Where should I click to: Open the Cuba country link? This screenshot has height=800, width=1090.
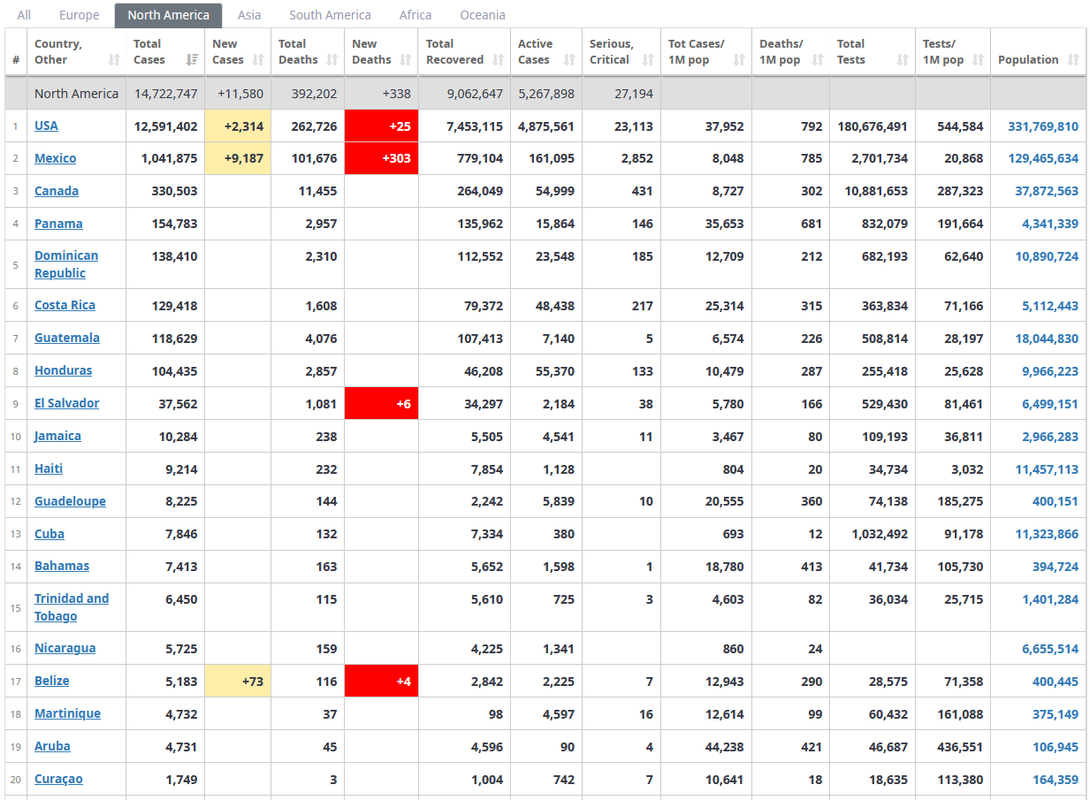pyautogui.click(x=49, y=534)
